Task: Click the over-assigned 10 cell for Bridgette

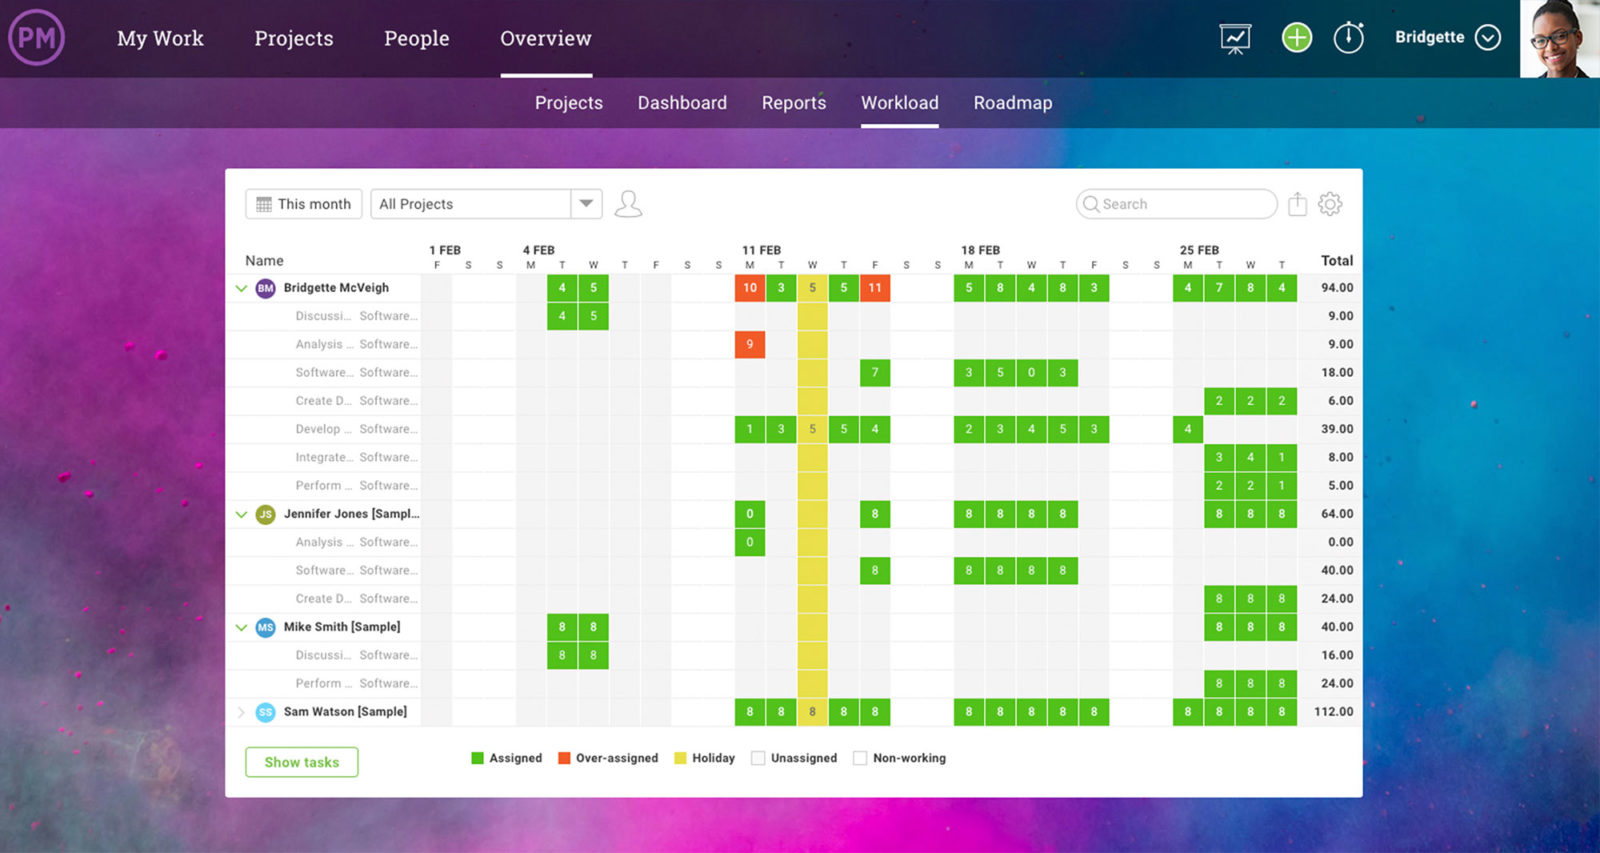Action: (750, 288)
